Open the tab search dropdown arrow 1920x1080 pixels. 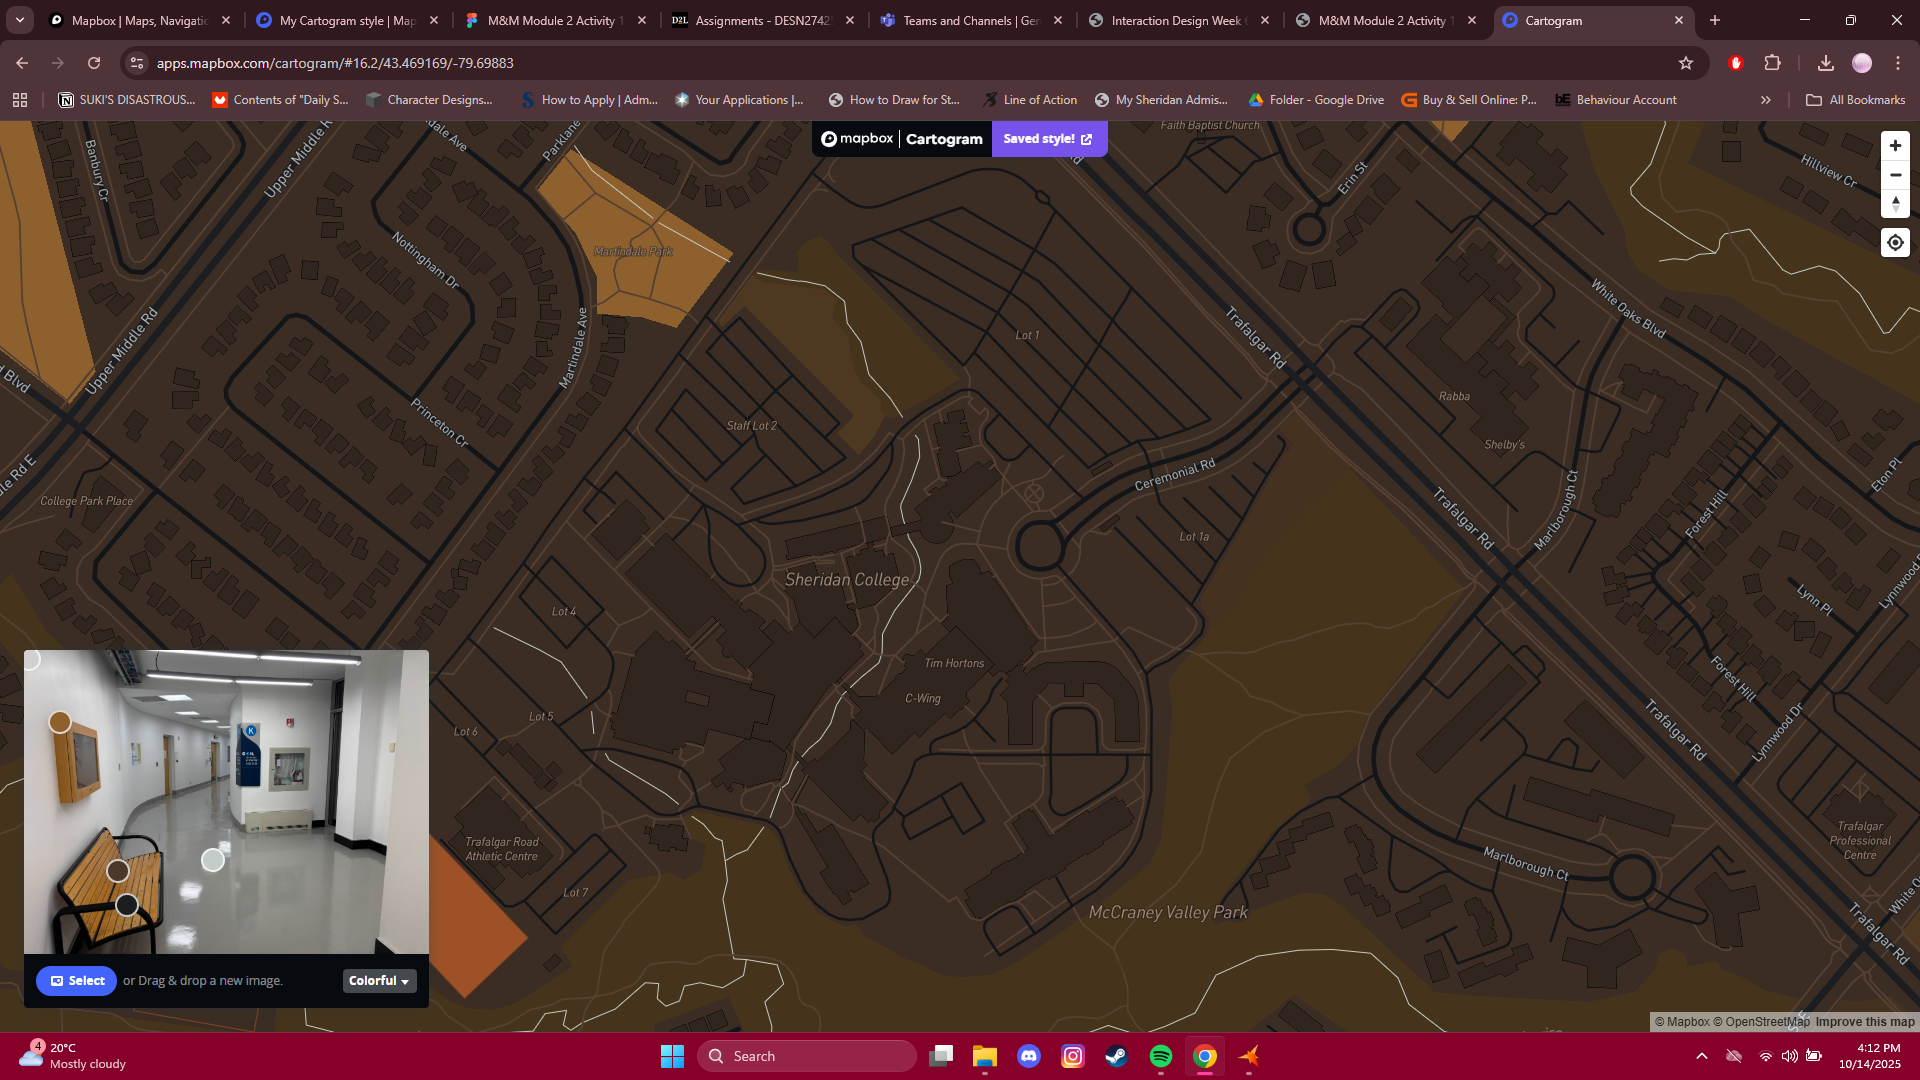pyautogui.click(x=19, y=20)
